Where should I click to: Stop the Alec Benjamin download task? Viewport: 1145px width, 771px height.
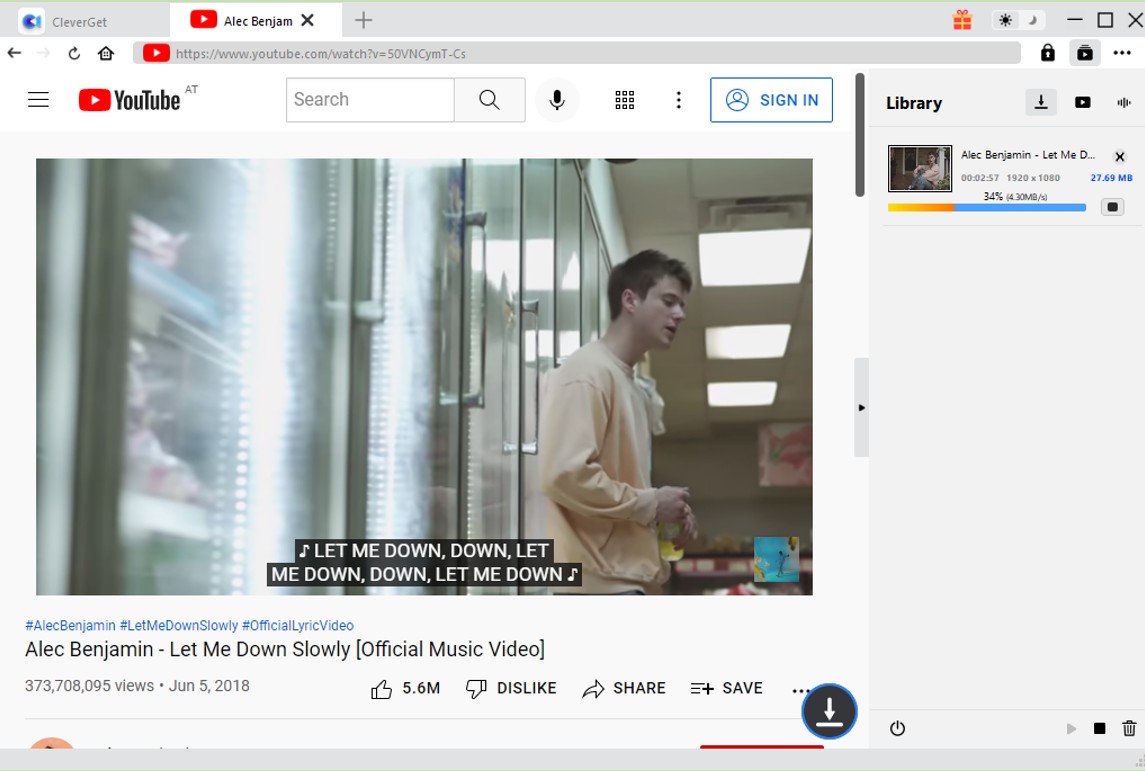click(x=1112, y=207)
